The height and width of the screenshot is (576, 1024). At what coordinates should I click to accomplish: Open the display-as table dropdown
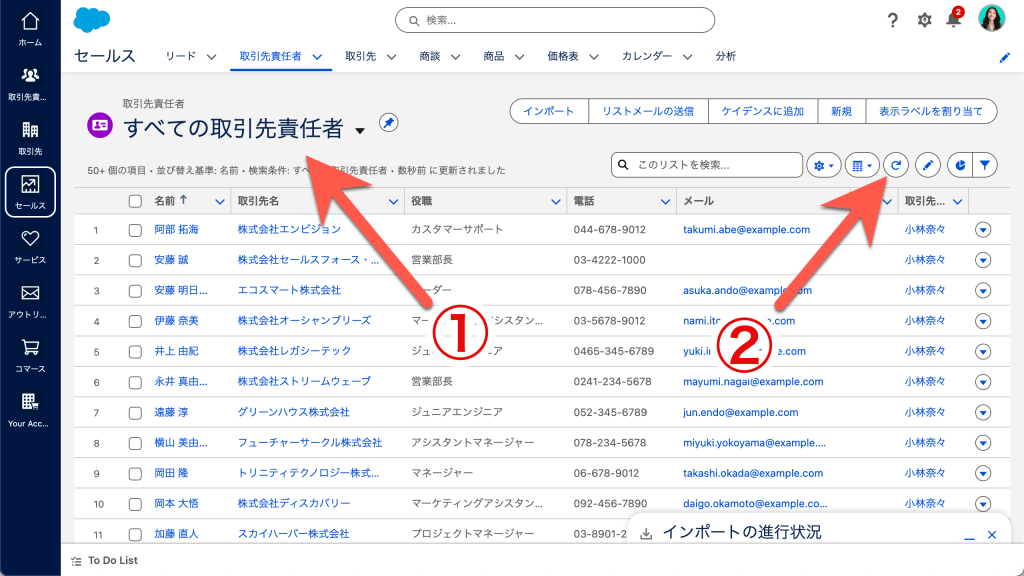click(862, 165)
